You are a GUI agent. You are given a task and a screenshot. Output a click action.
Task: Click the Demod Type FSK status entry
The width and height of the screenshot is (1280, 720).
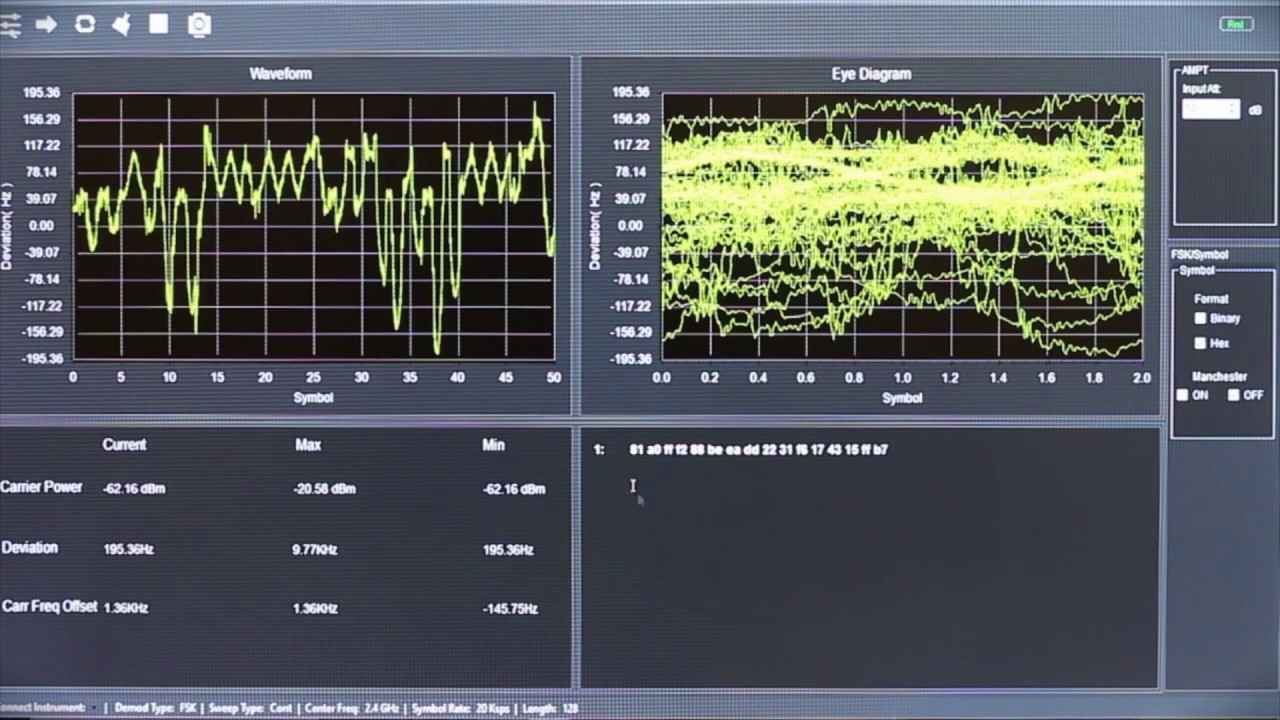coord(155,708)
